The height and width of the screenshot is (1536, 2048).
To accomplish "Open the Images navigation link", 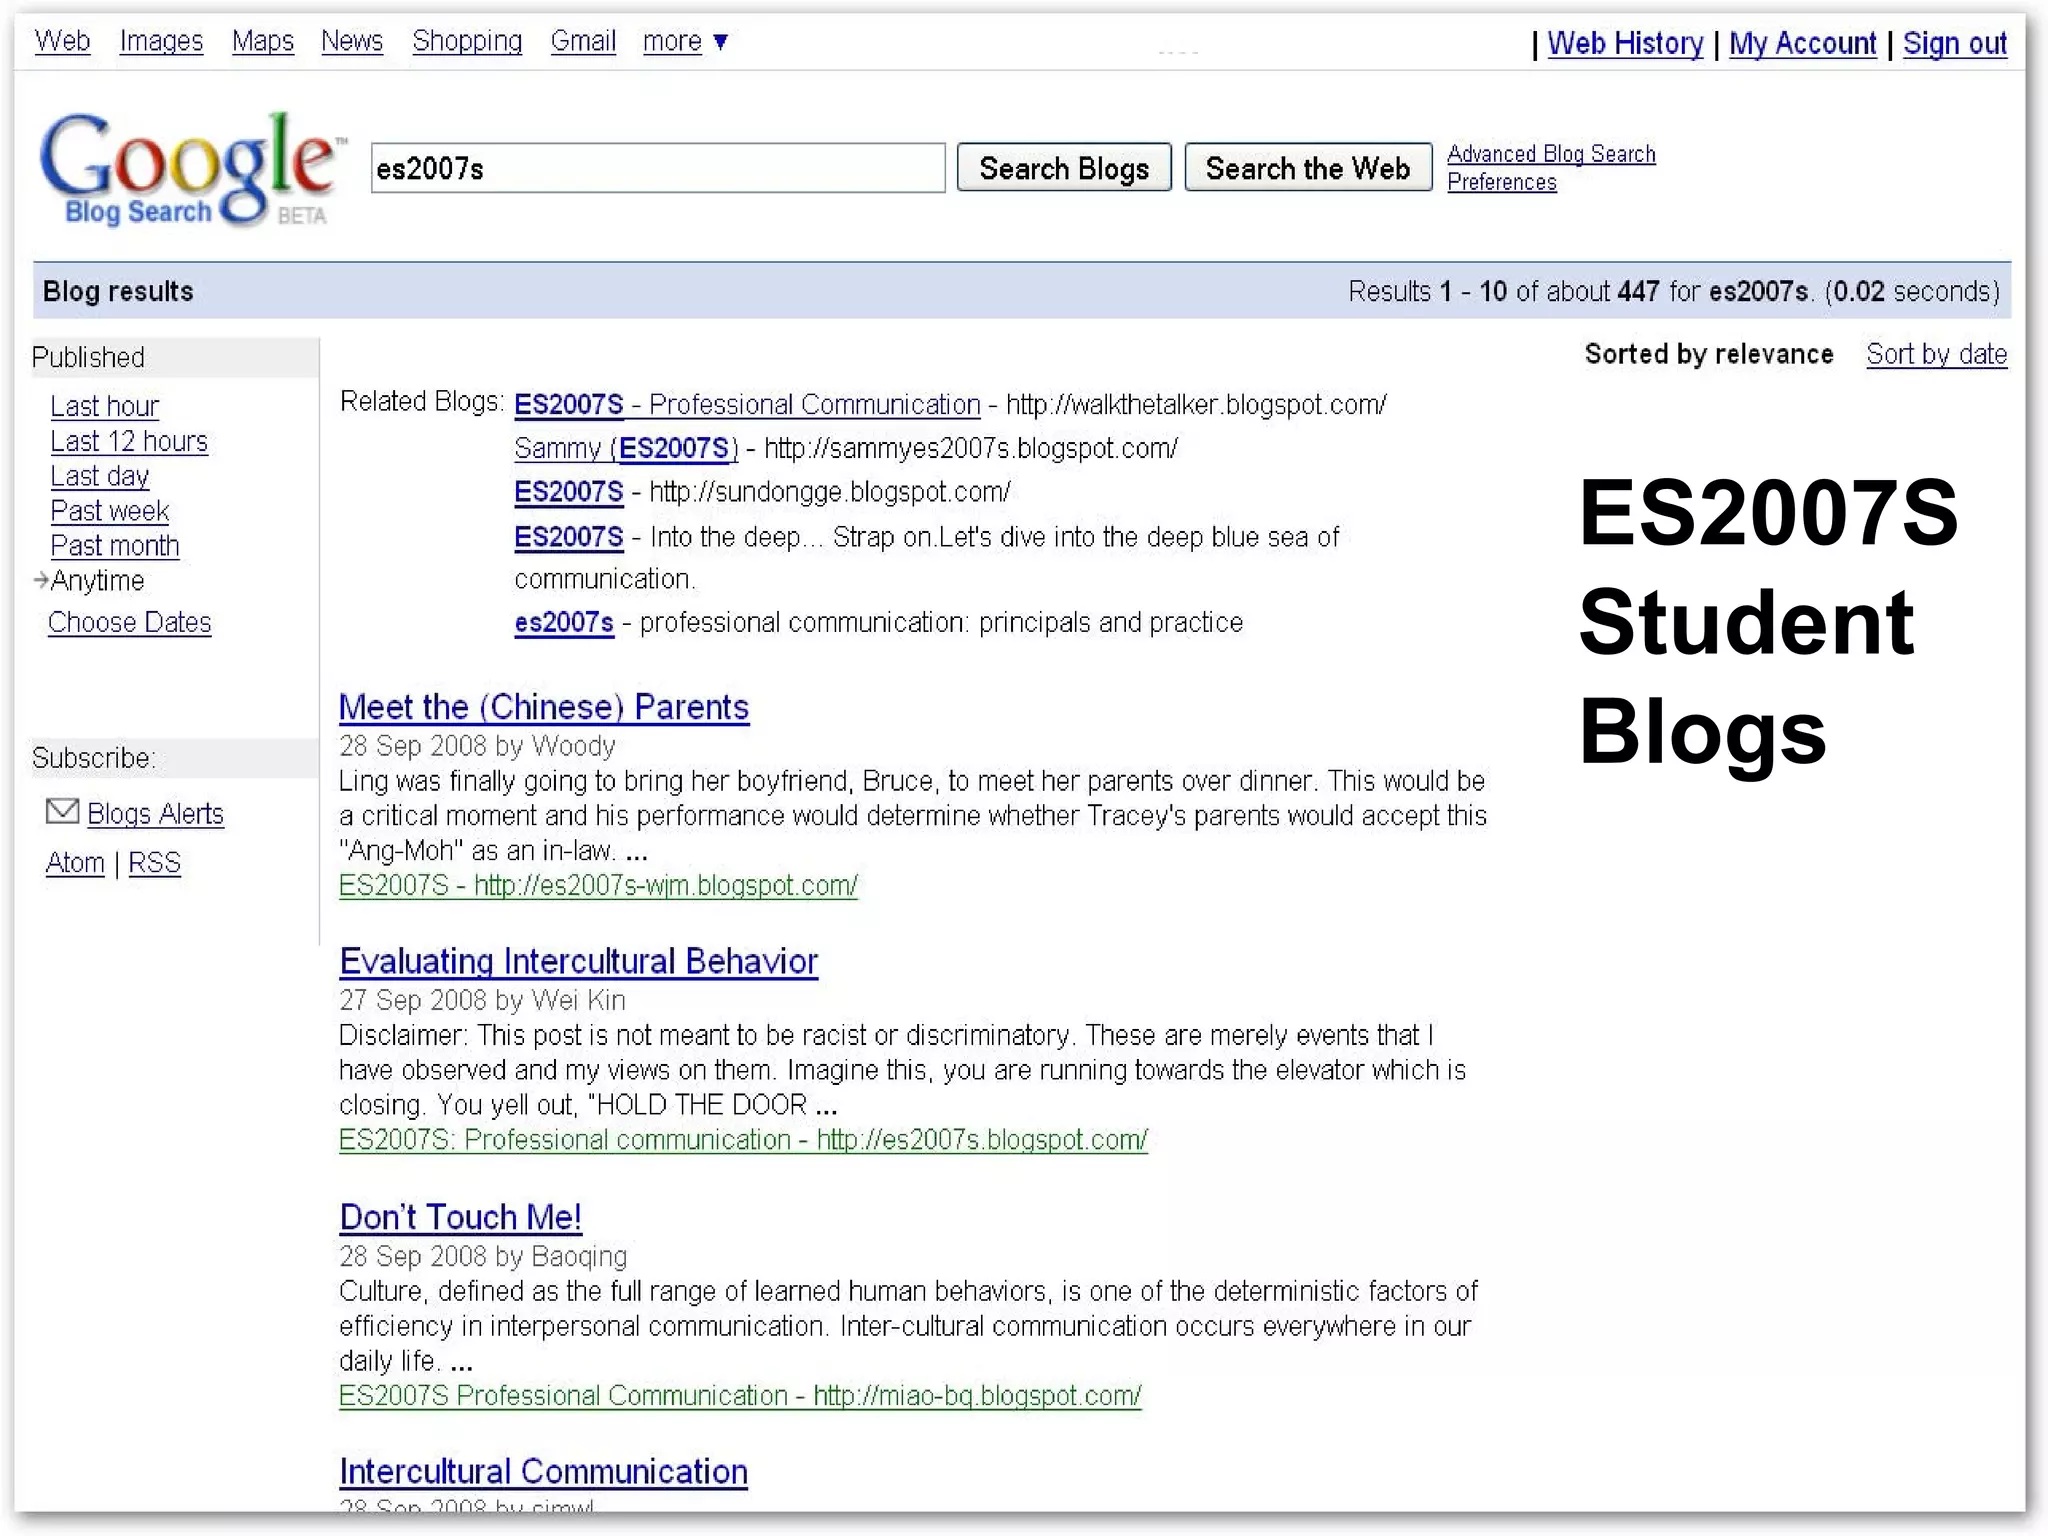I will (161, 41).
